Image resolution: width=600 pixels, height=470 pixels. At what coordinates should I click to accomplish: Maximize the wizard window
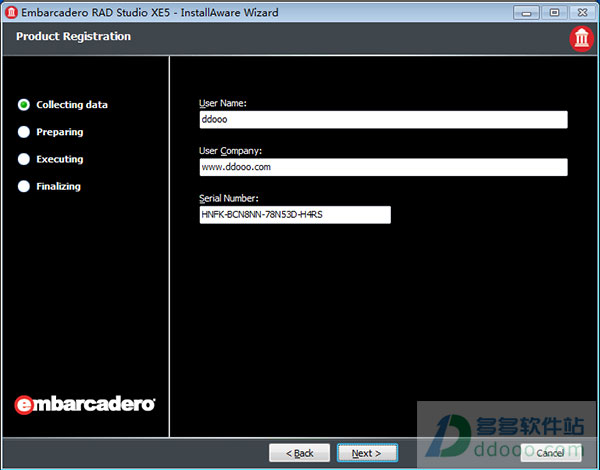(x=554, y=13)
